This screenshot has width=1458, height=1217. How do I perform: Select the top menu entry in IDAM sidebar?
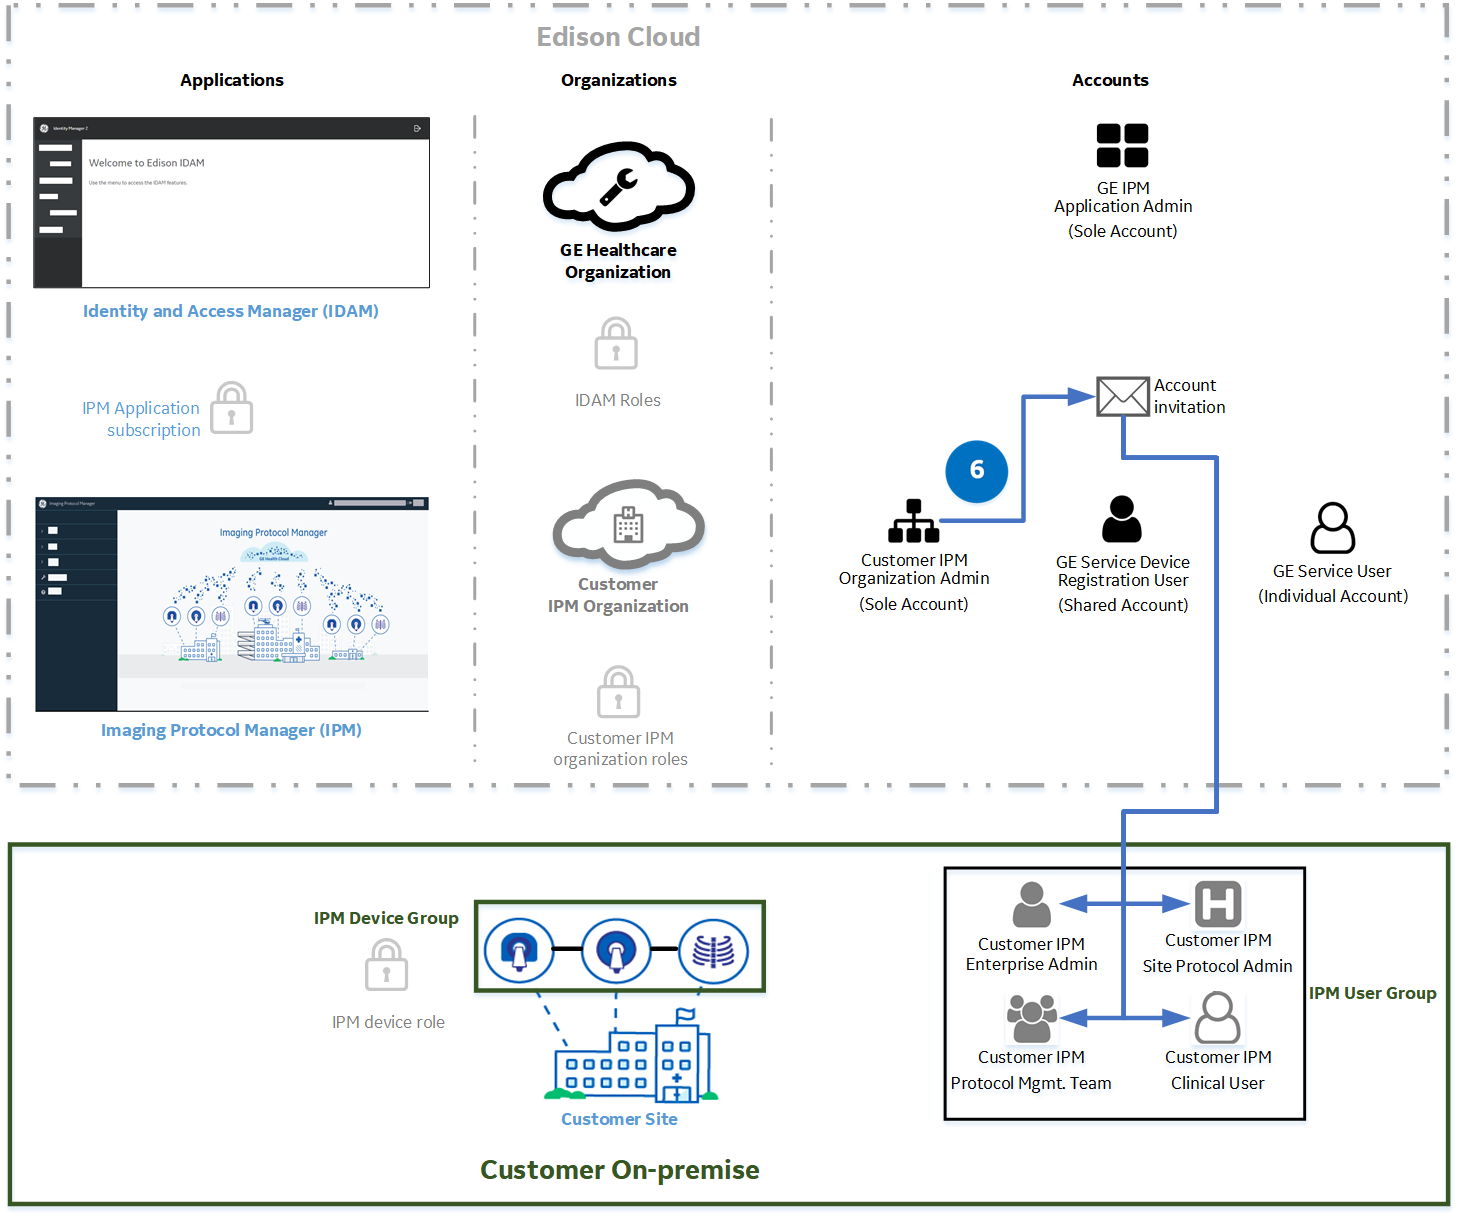pos(56,148)
